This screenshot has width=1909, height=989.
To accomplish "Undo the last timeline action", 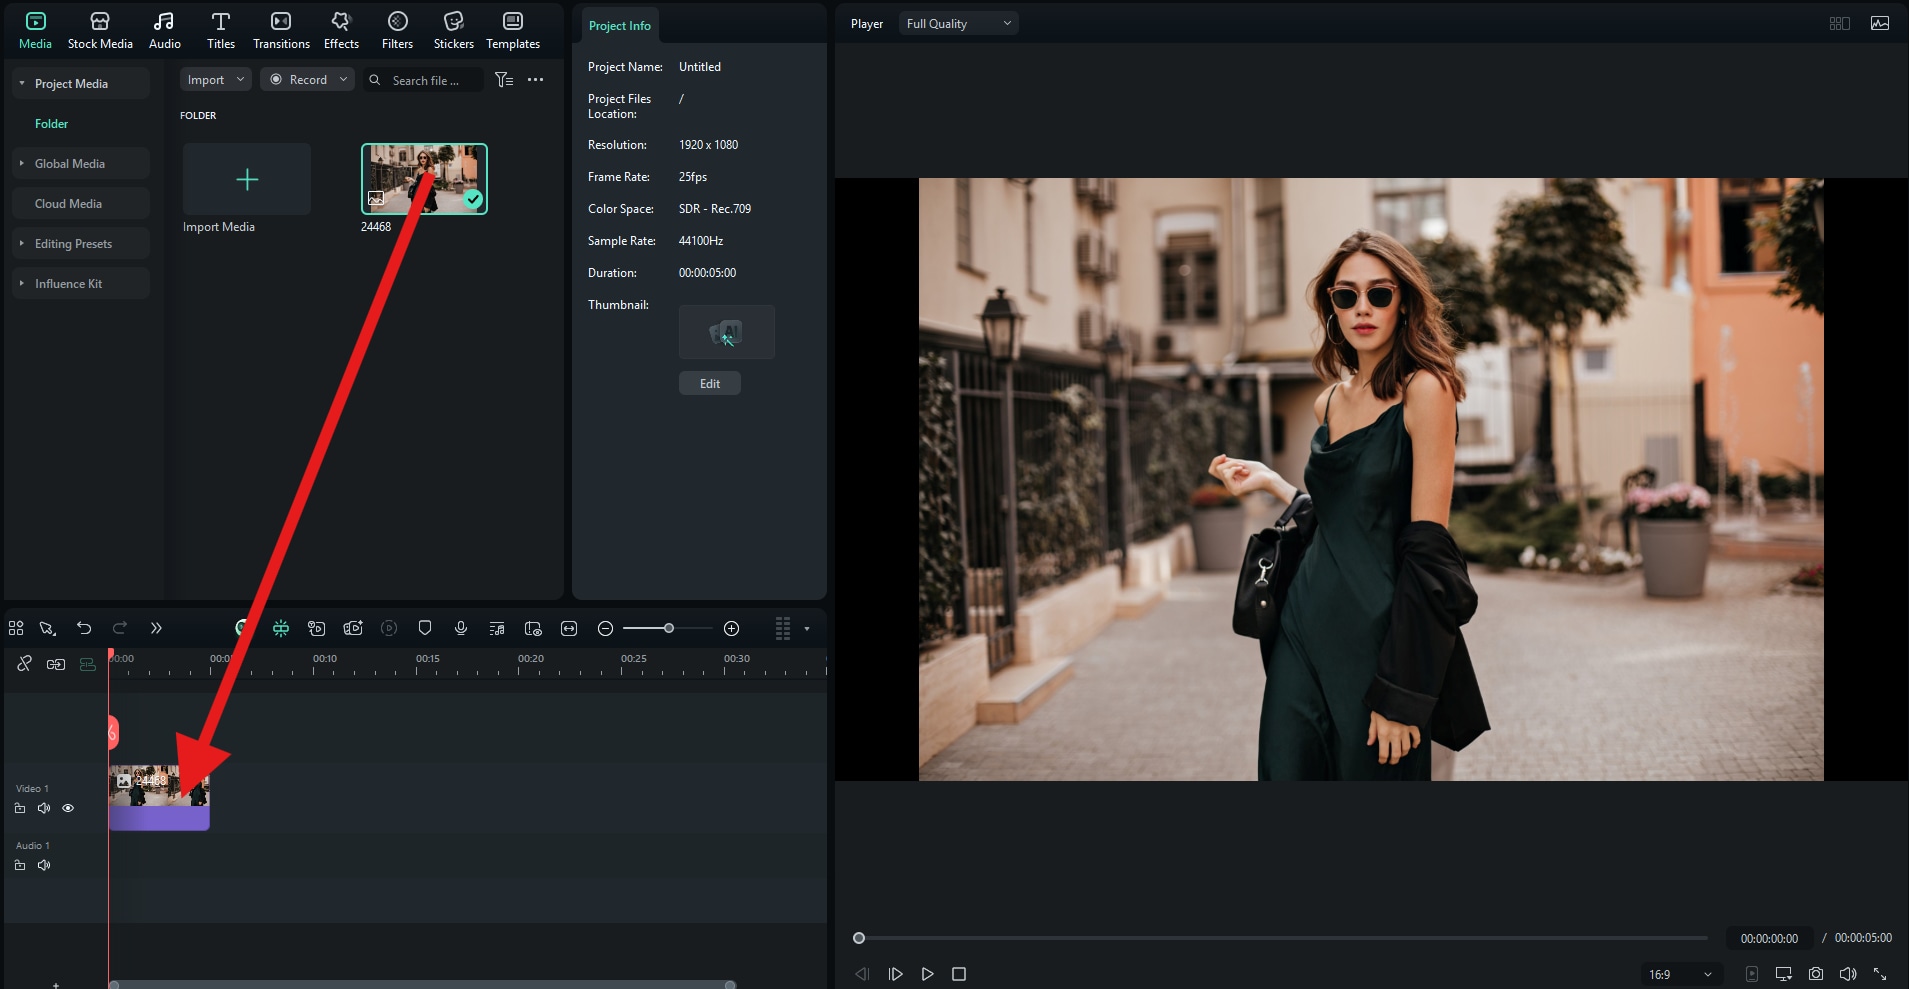I will pyautogui.click(x=84, y=628).
